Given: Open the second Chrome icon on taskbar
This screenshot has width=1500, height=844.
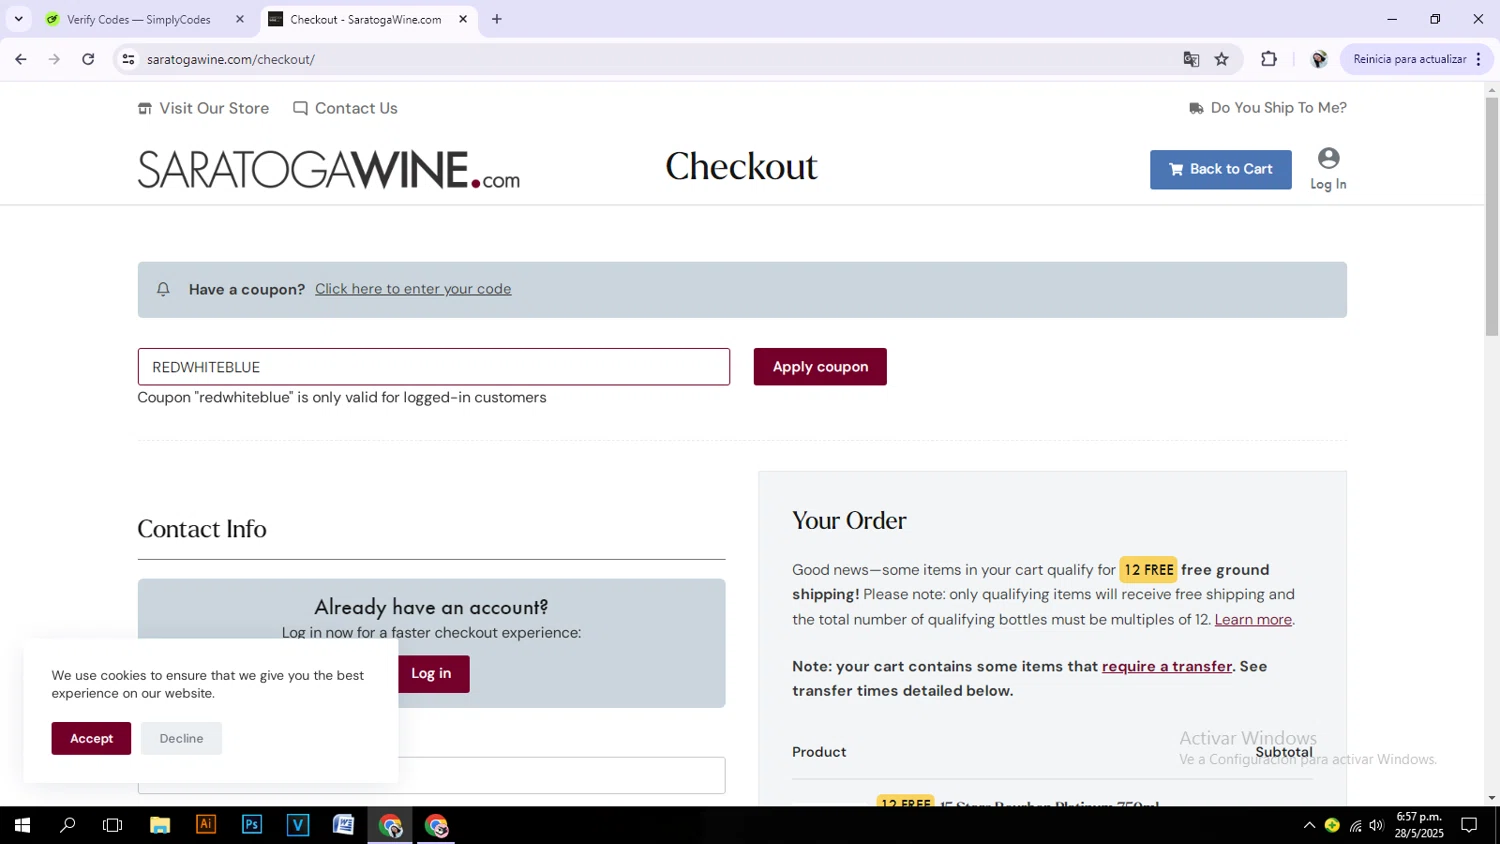Looking at the screenshot, I should click(436, 825).
